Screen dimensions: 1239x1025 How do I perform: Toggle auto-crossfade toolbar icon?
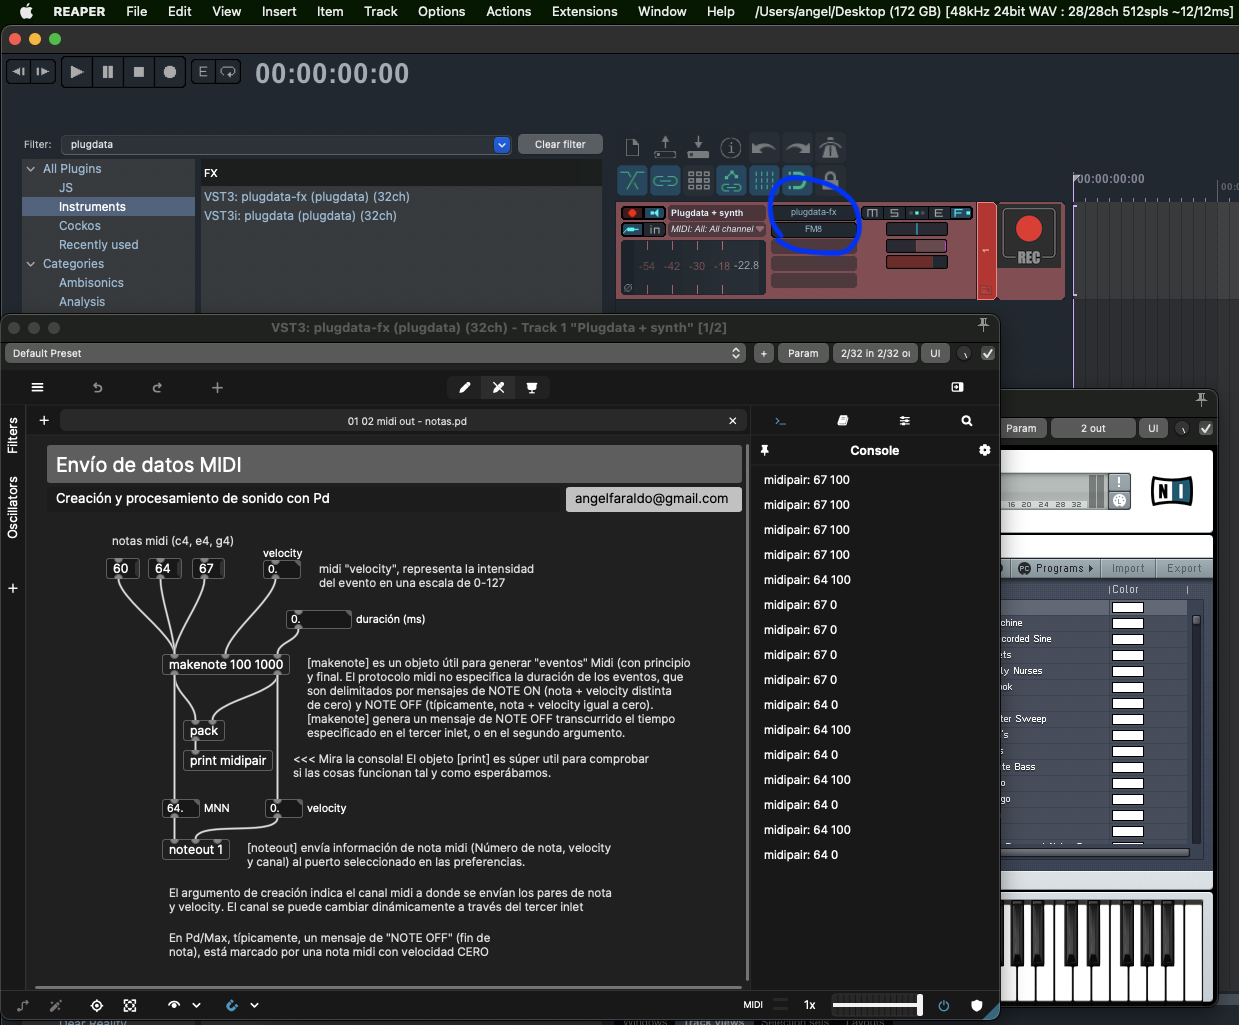(x=632, y=181)
